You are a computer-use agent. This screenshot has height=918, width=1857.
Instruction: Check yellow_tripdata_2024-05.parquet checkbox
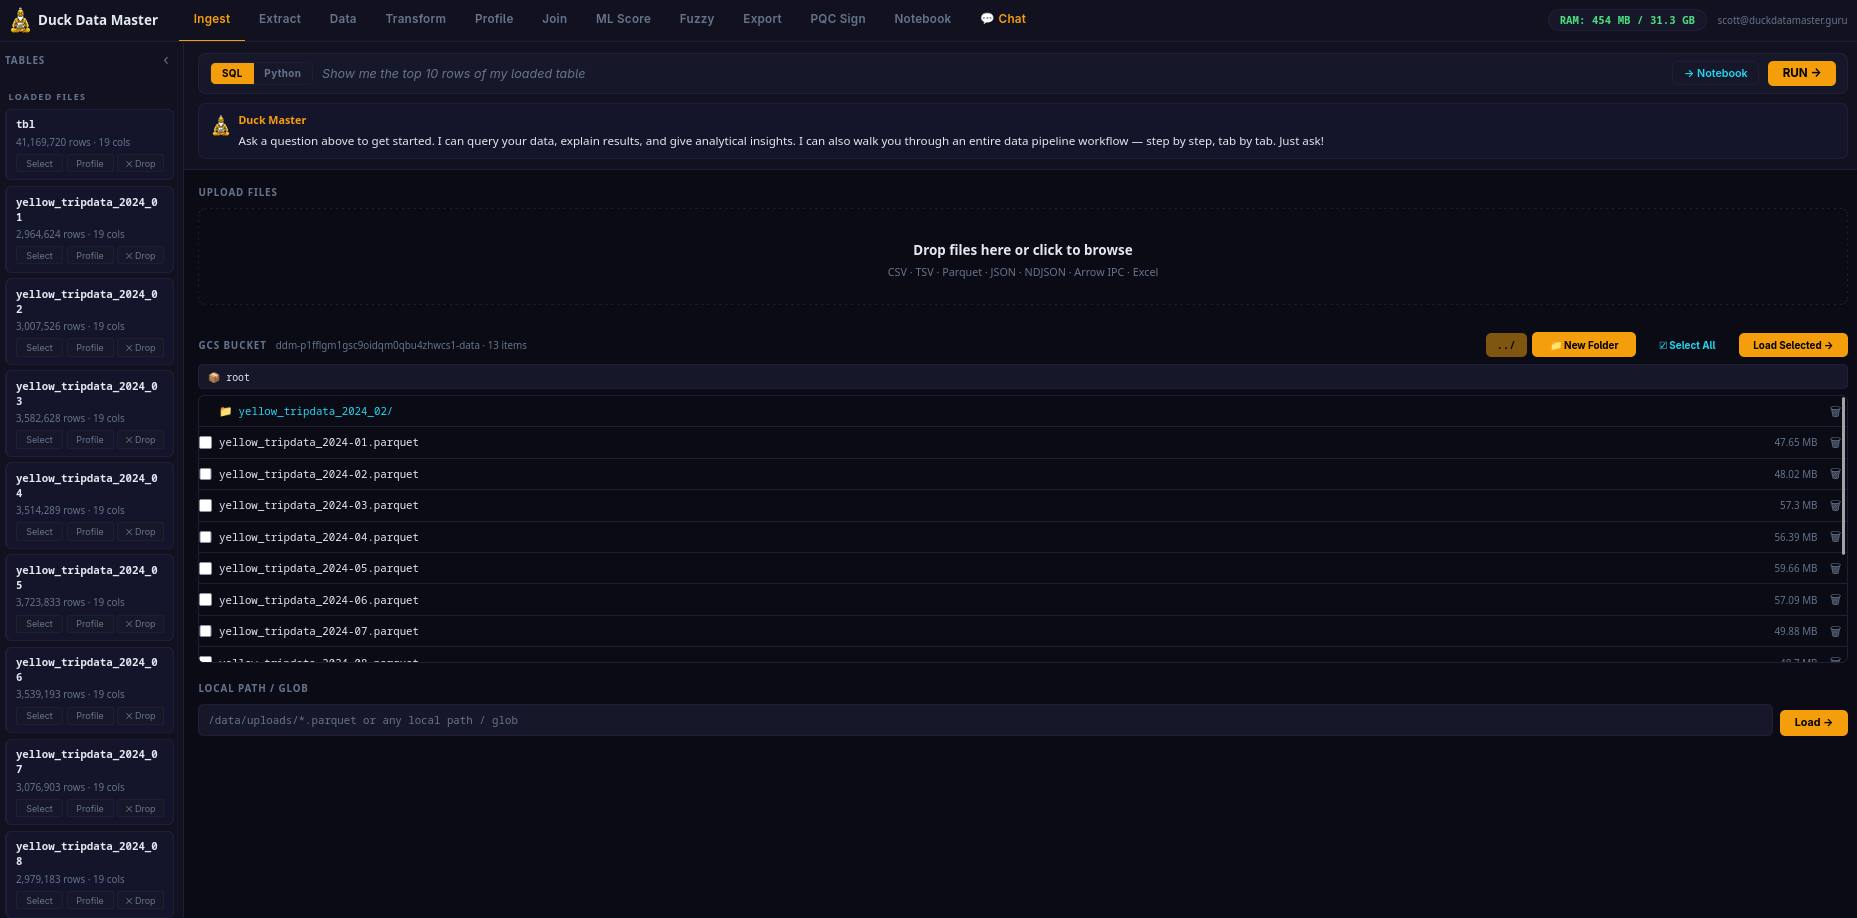point(205,568)
